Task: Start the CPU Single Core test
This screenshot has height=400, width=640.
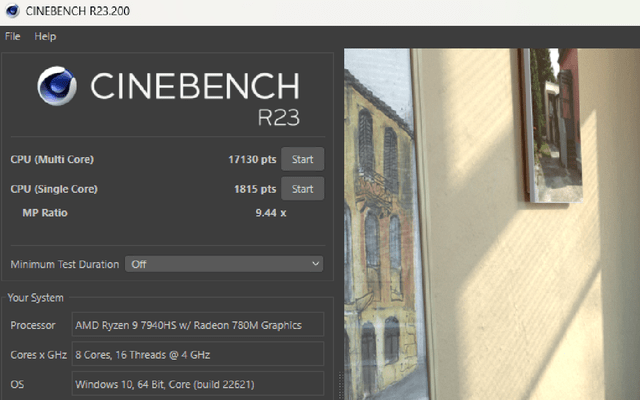Action: pos(302,189)
